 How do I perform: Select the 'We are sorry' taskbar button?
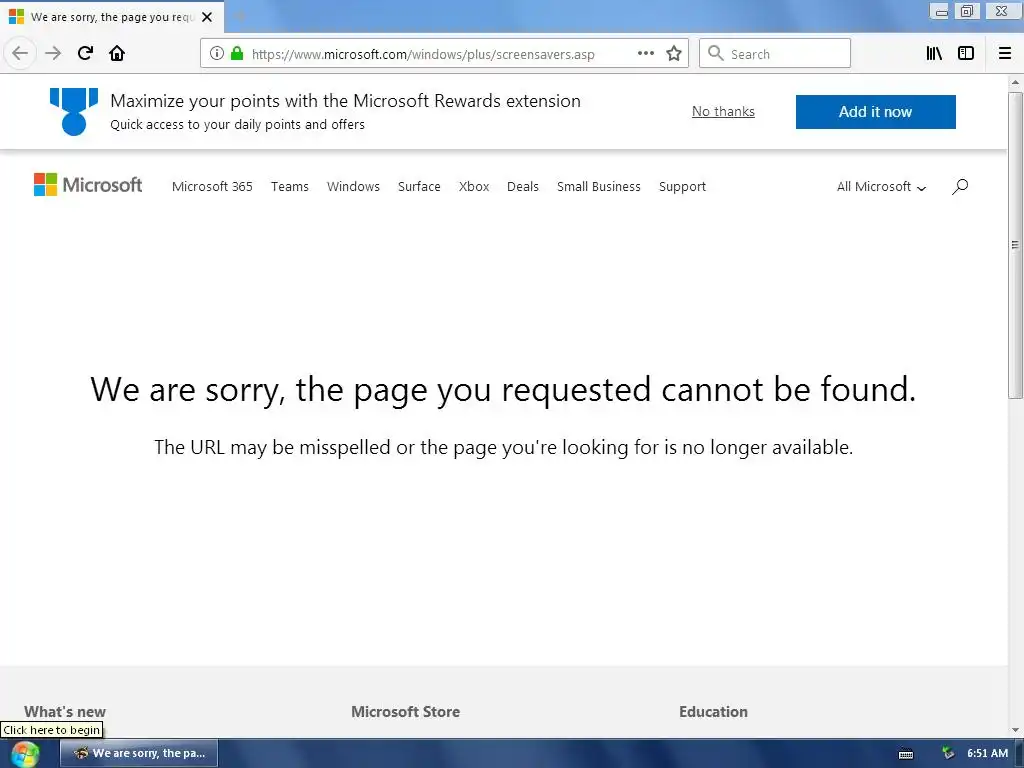[139, 753]
